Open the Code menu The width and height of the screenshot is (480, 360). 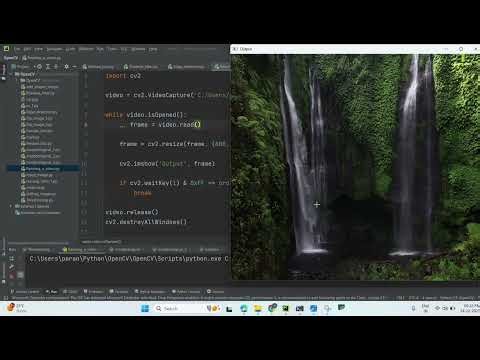[x=70, y=49]
